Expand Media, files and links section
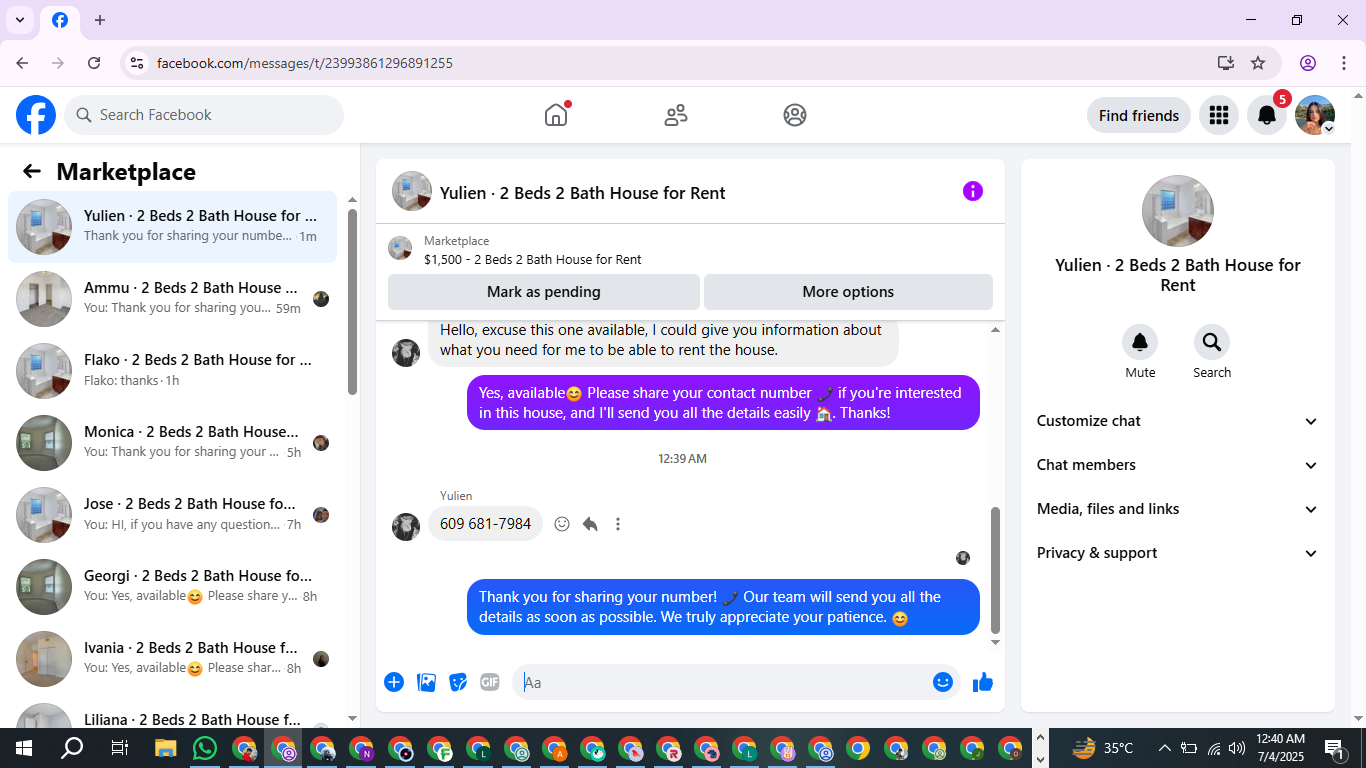1366x768 pixels. coord(1178,509)
